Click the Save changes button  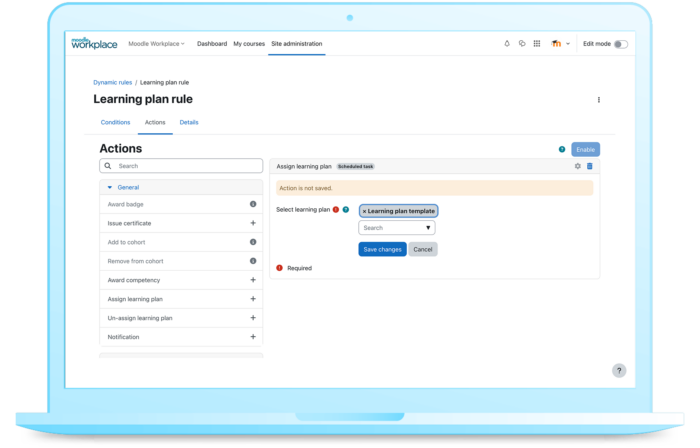point(382,249)
